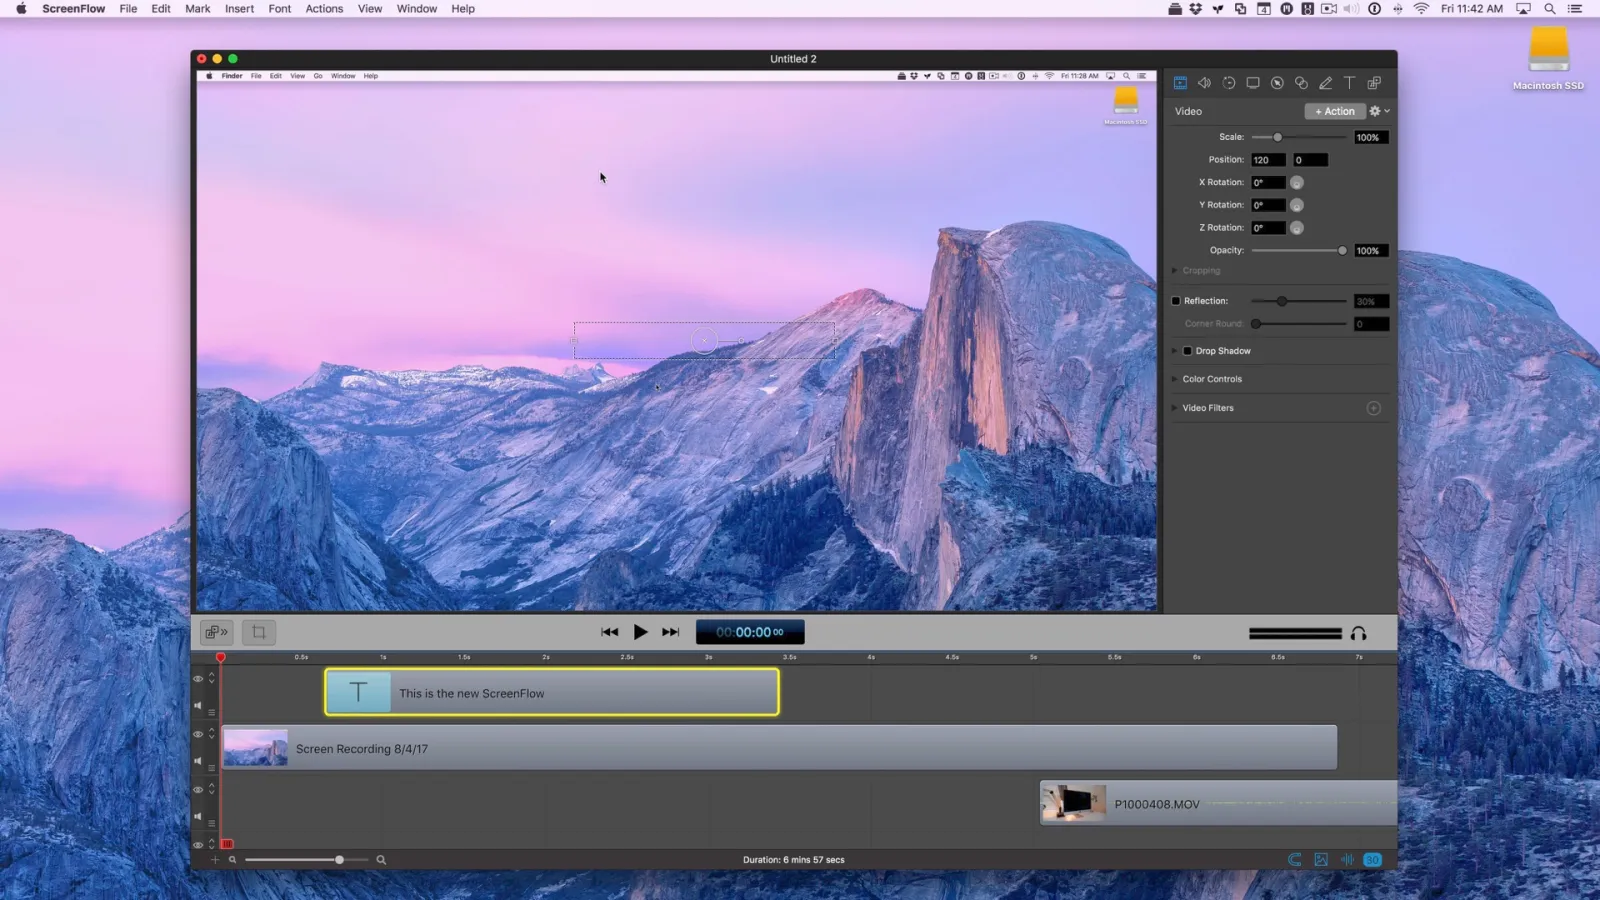The width and height of the screenshot is (1600, 900).
Task: Hide the top track using its eye toggle
Action: coord(197,677)
